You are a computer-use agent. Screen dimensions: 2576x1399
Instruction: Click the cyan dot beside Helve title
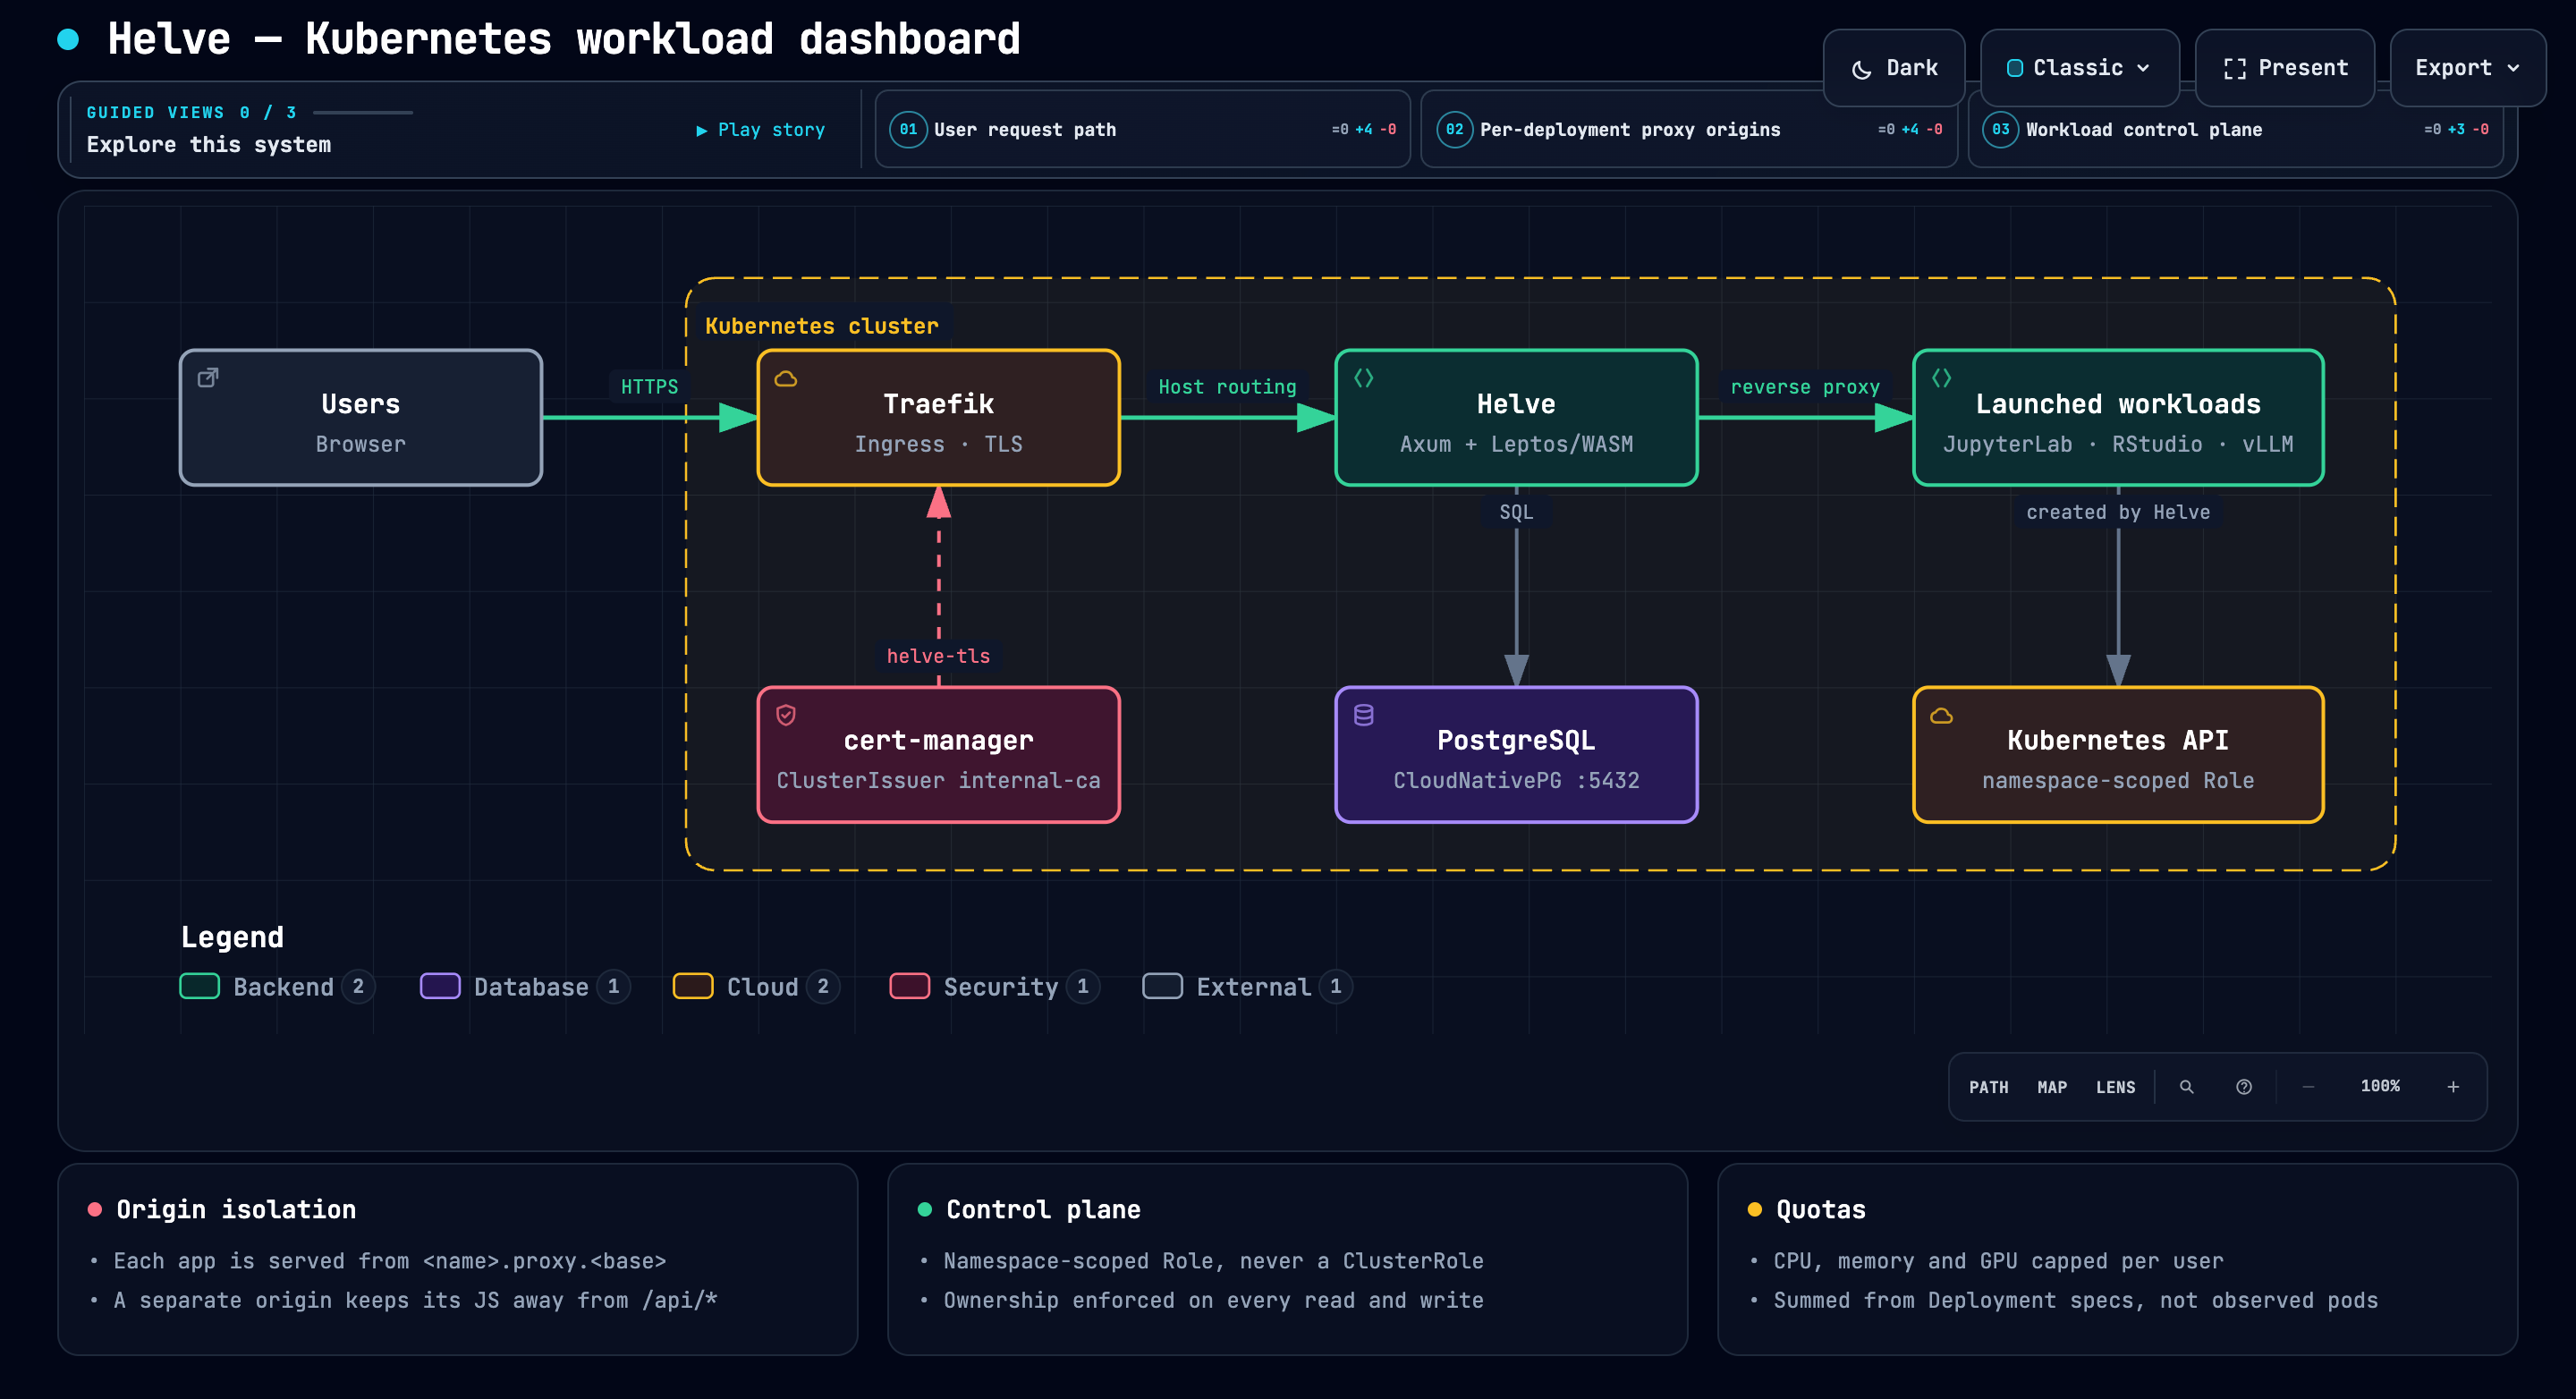point(68,40)
